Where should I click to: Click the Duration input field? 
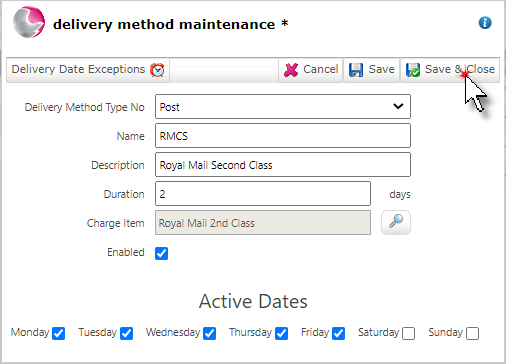coord(263,194)
